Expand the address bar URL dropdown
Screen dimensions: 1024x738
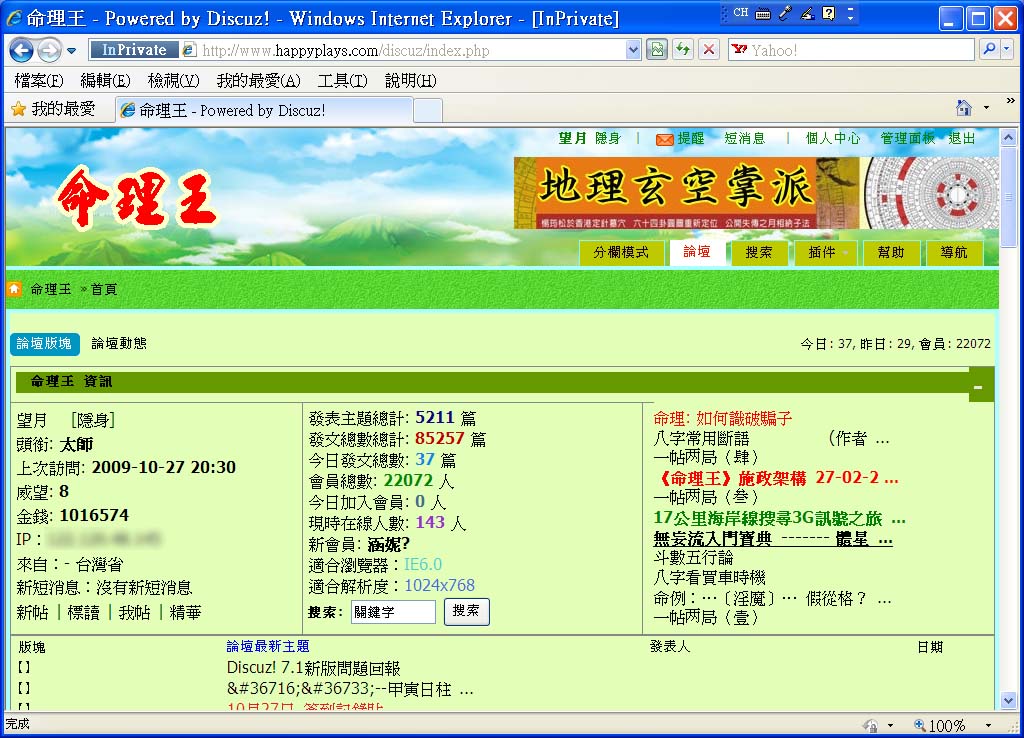[x=633, y=50]
